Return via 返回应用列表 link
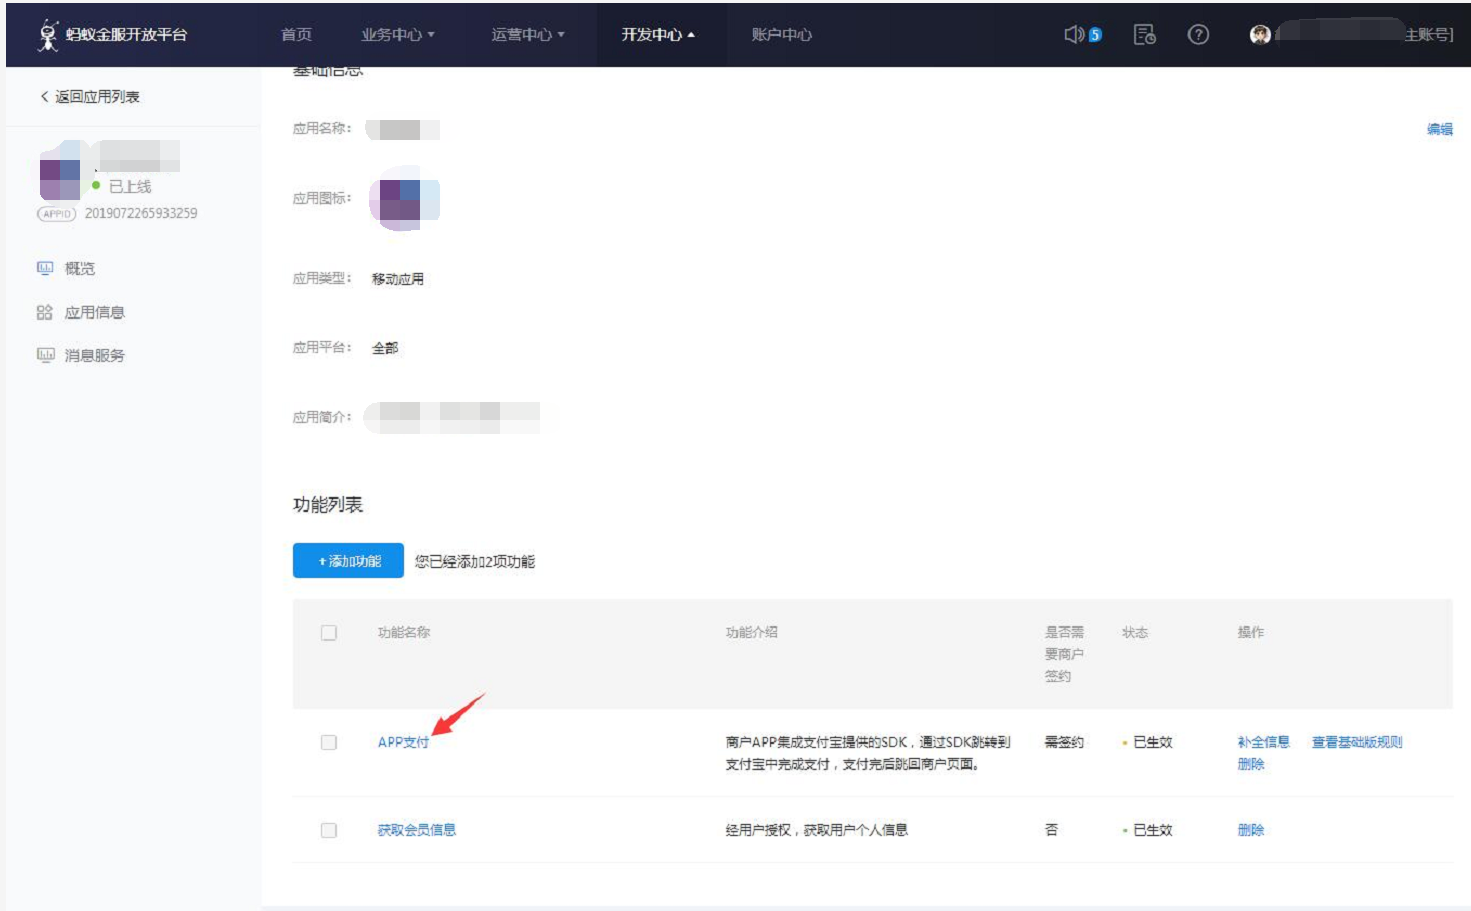This screenshot has width=1471, height=911. coord(90,97)
